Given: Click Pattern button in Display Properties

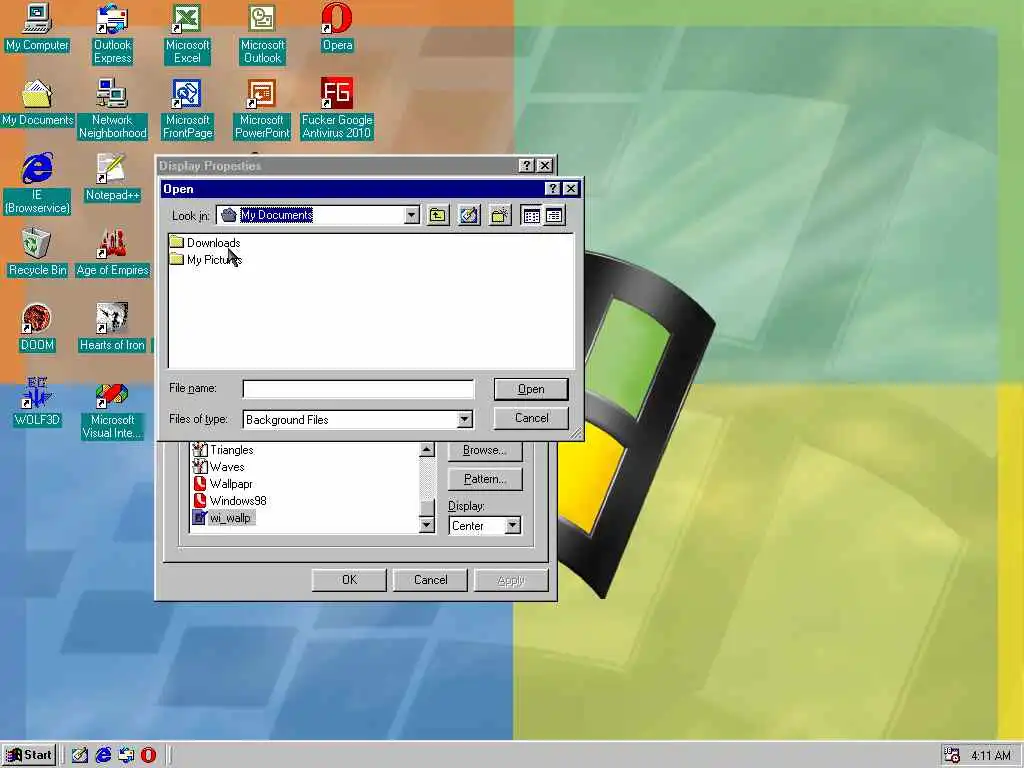Looking at the screenshot, I should pos(485,479).
